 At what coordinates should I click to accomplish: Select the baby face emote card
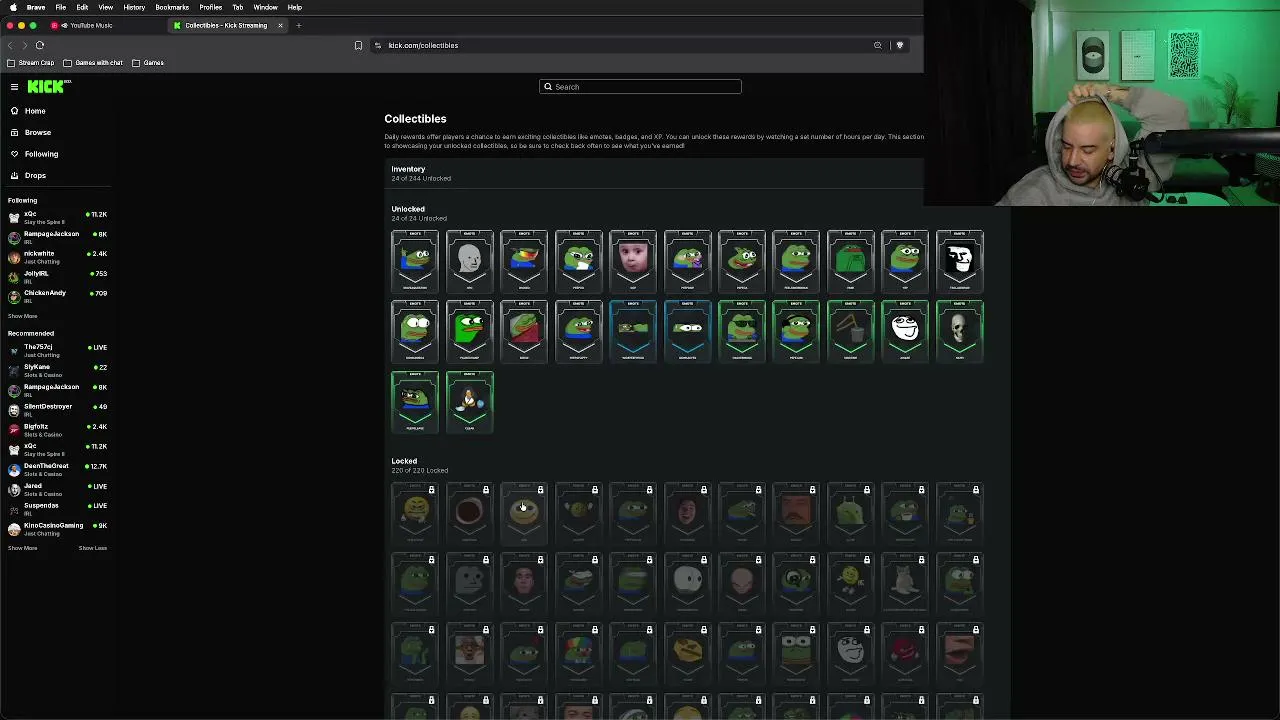click(633, 260)
